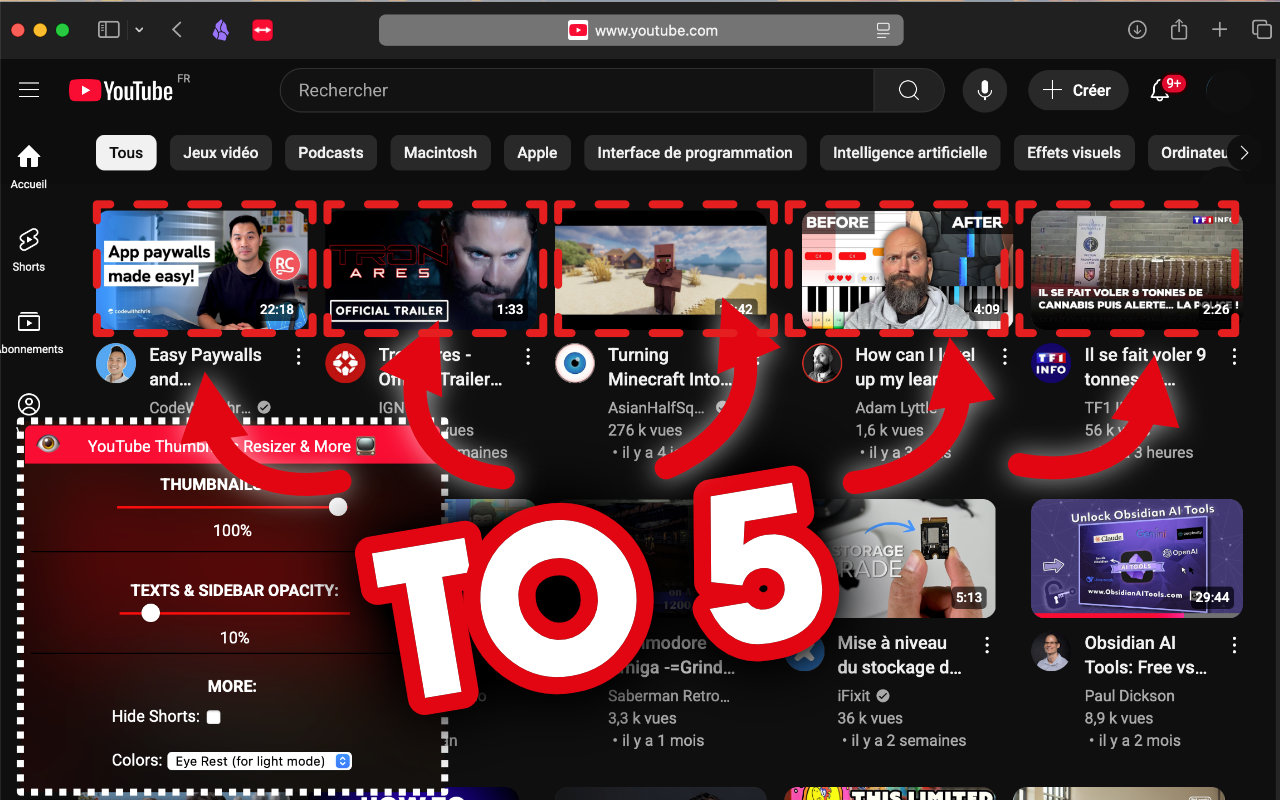The width and height of the screenshot is (1280, 800).
Task: Open the Il se fait voler title
Action: click(1146, 367)
